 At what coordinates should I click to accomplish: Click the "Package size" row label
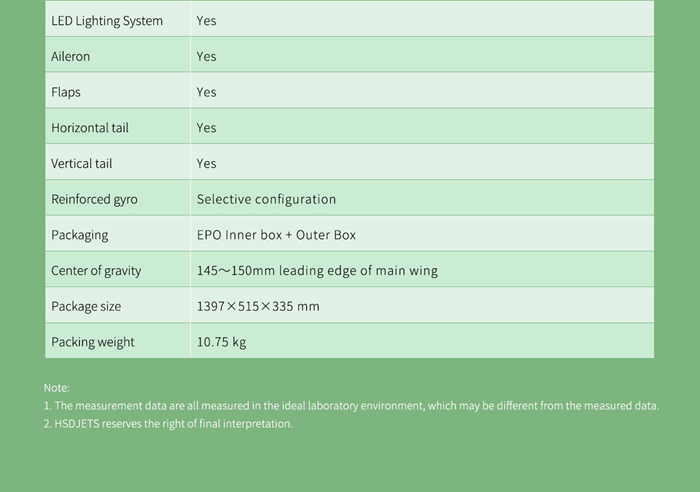coord(86,306)
